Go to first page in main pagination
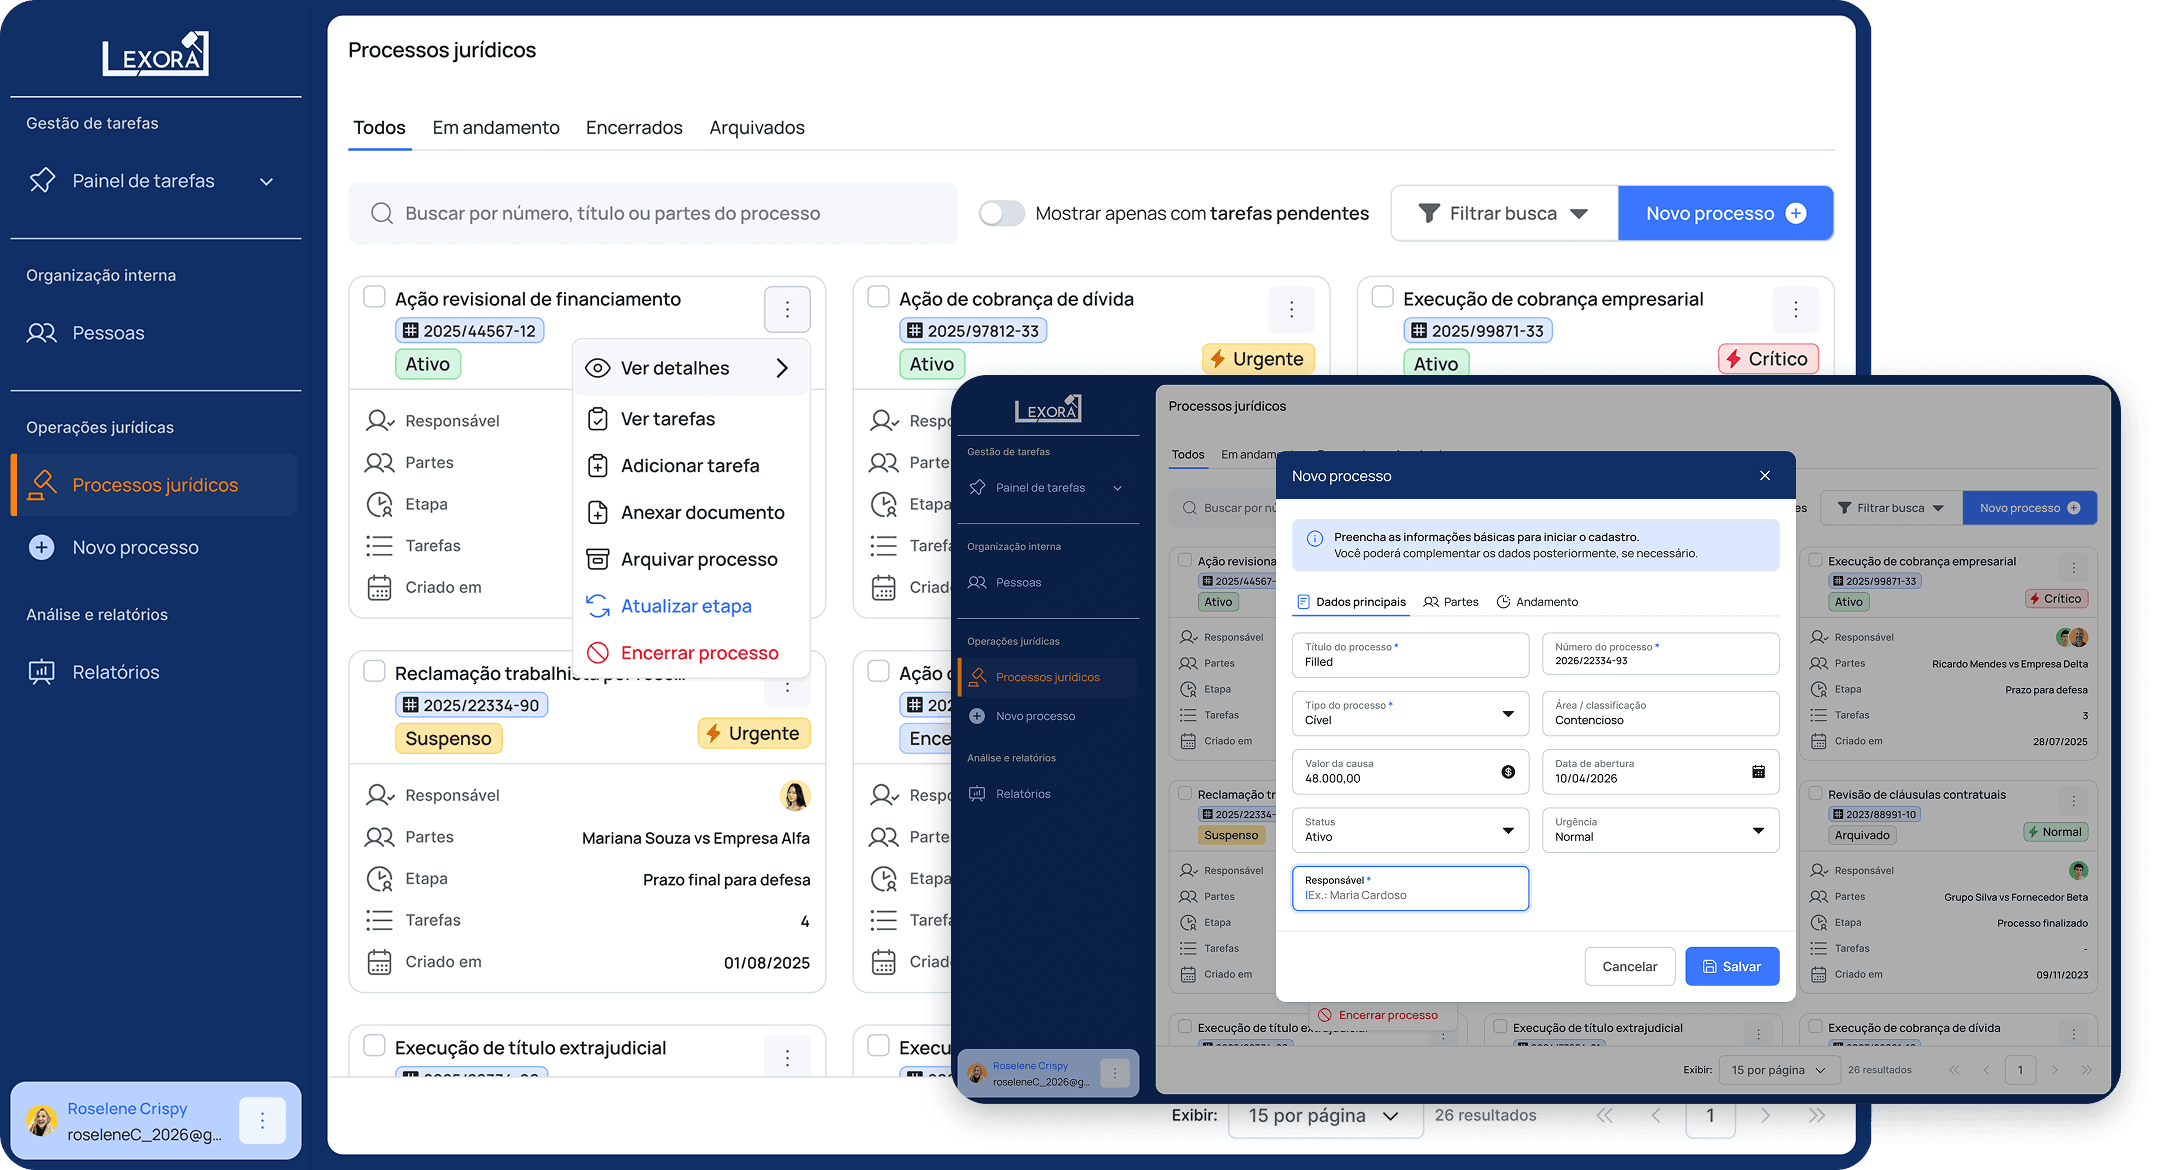 point(1604,1116)
